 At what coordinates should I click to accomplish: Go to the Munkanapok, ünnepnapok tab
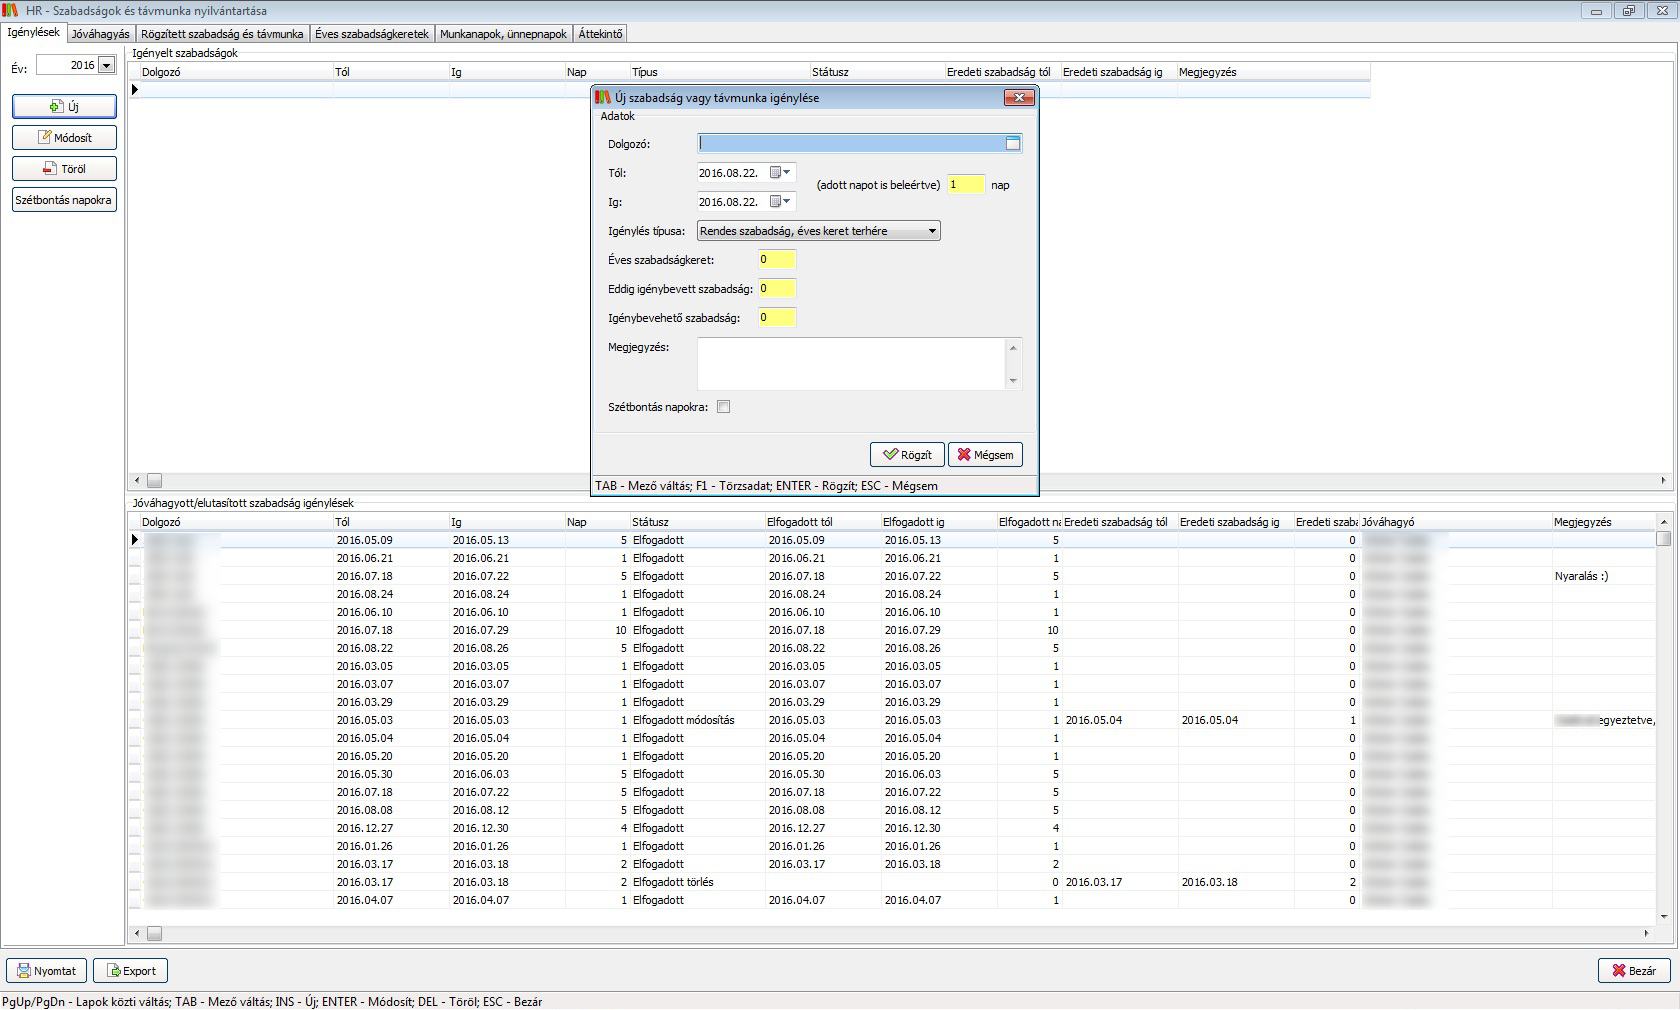(x=504, y=34)
